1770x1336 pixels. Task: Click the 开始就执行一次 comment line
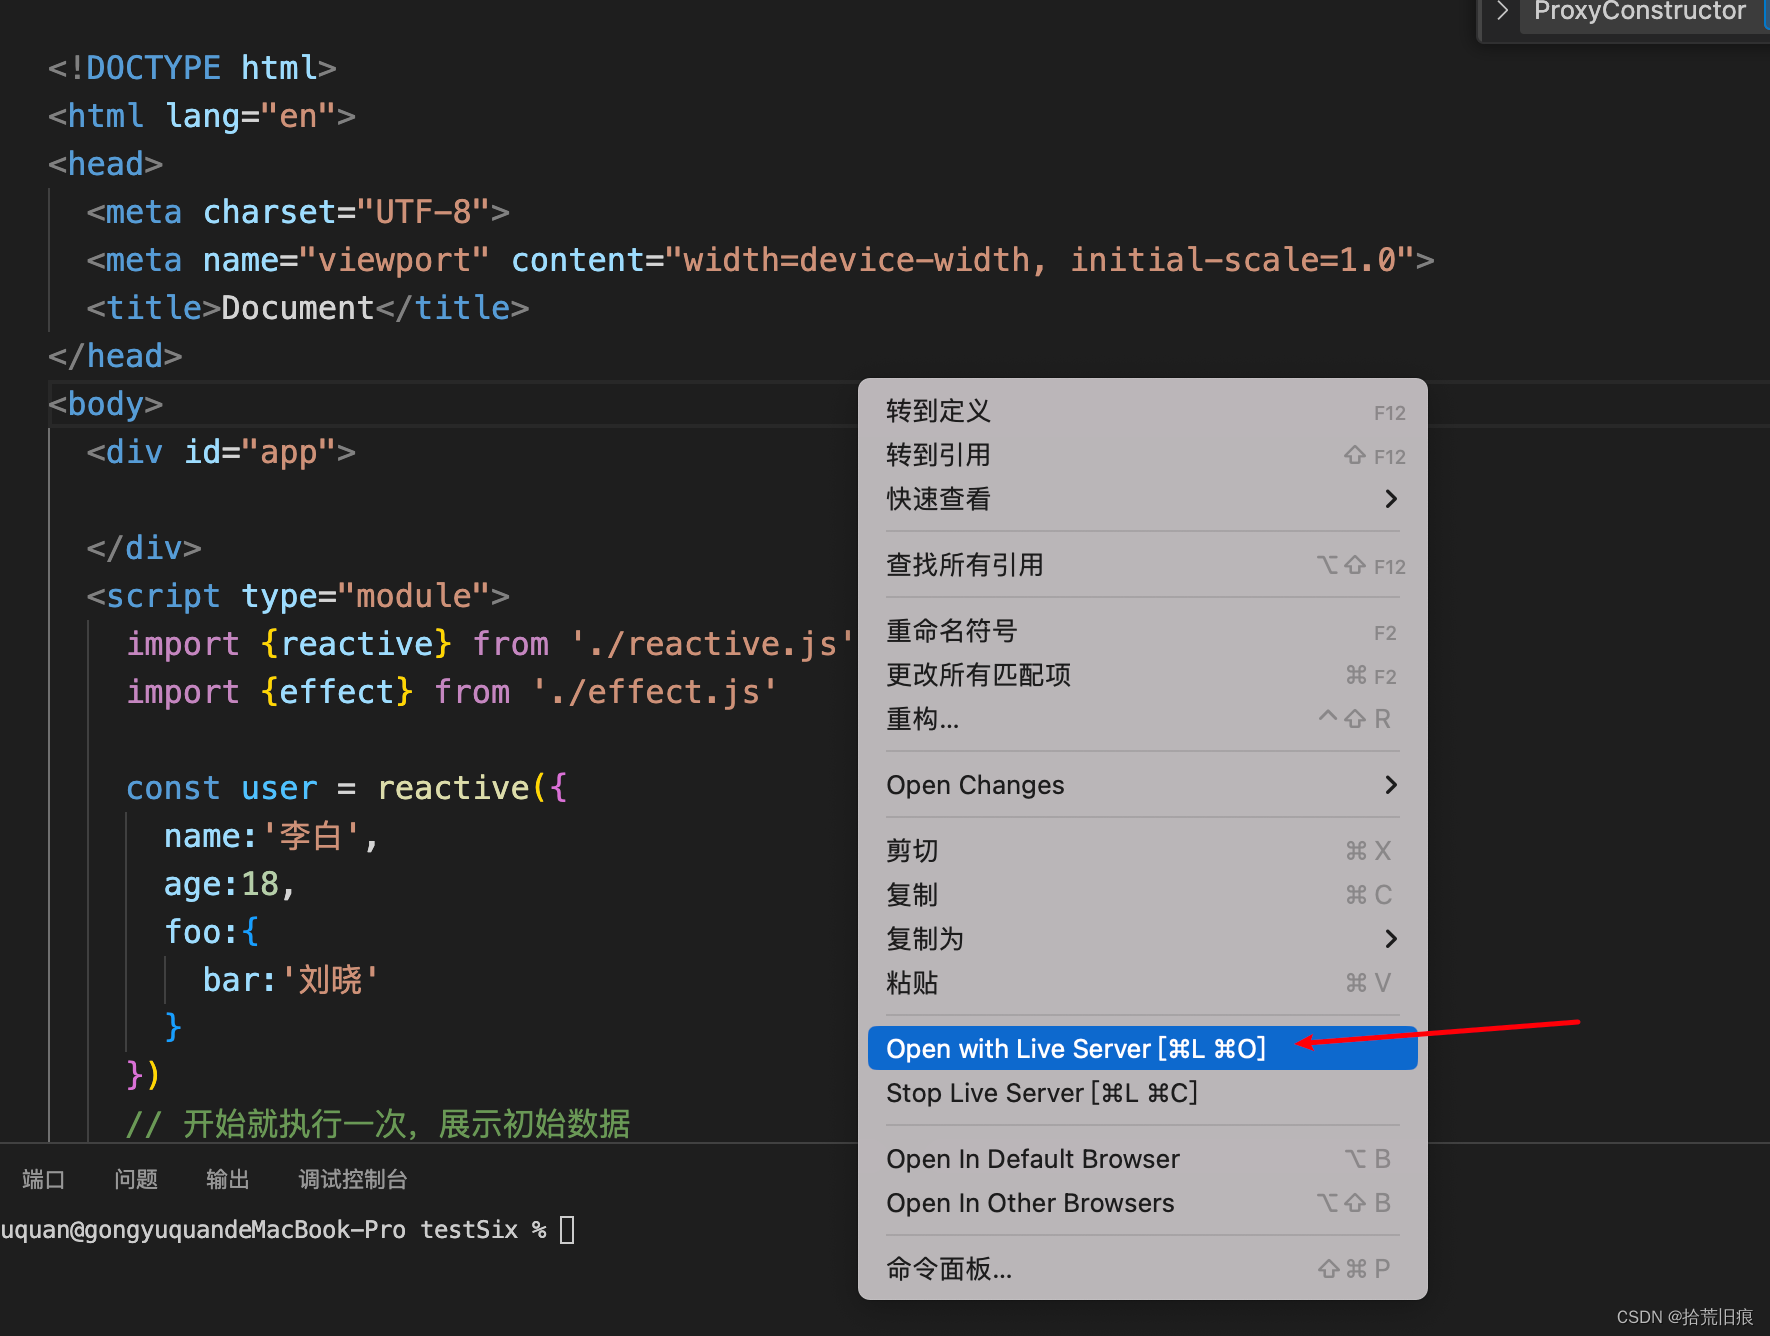click(378, 1124)
